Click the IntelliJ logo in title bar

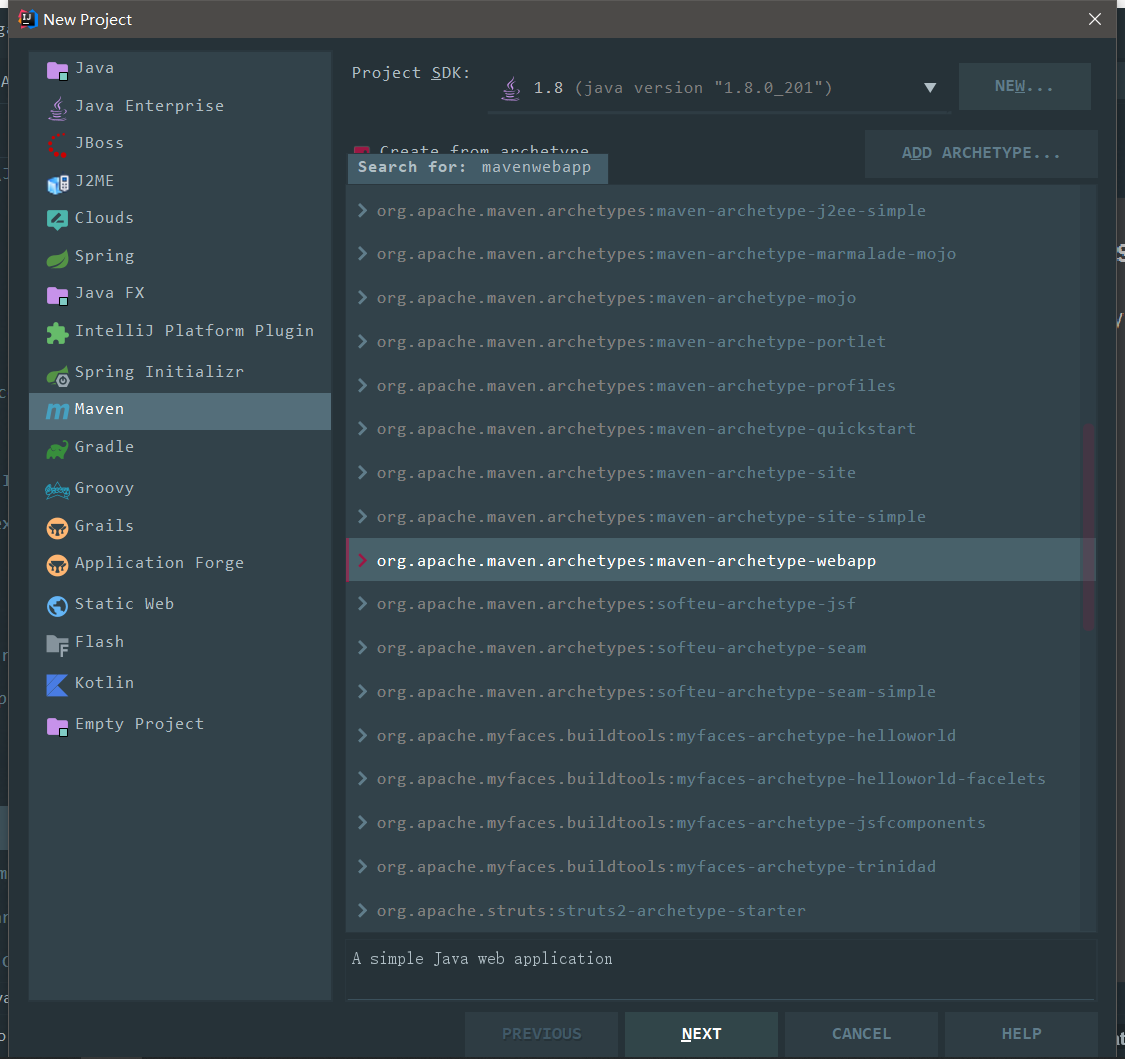click(27, 19)
